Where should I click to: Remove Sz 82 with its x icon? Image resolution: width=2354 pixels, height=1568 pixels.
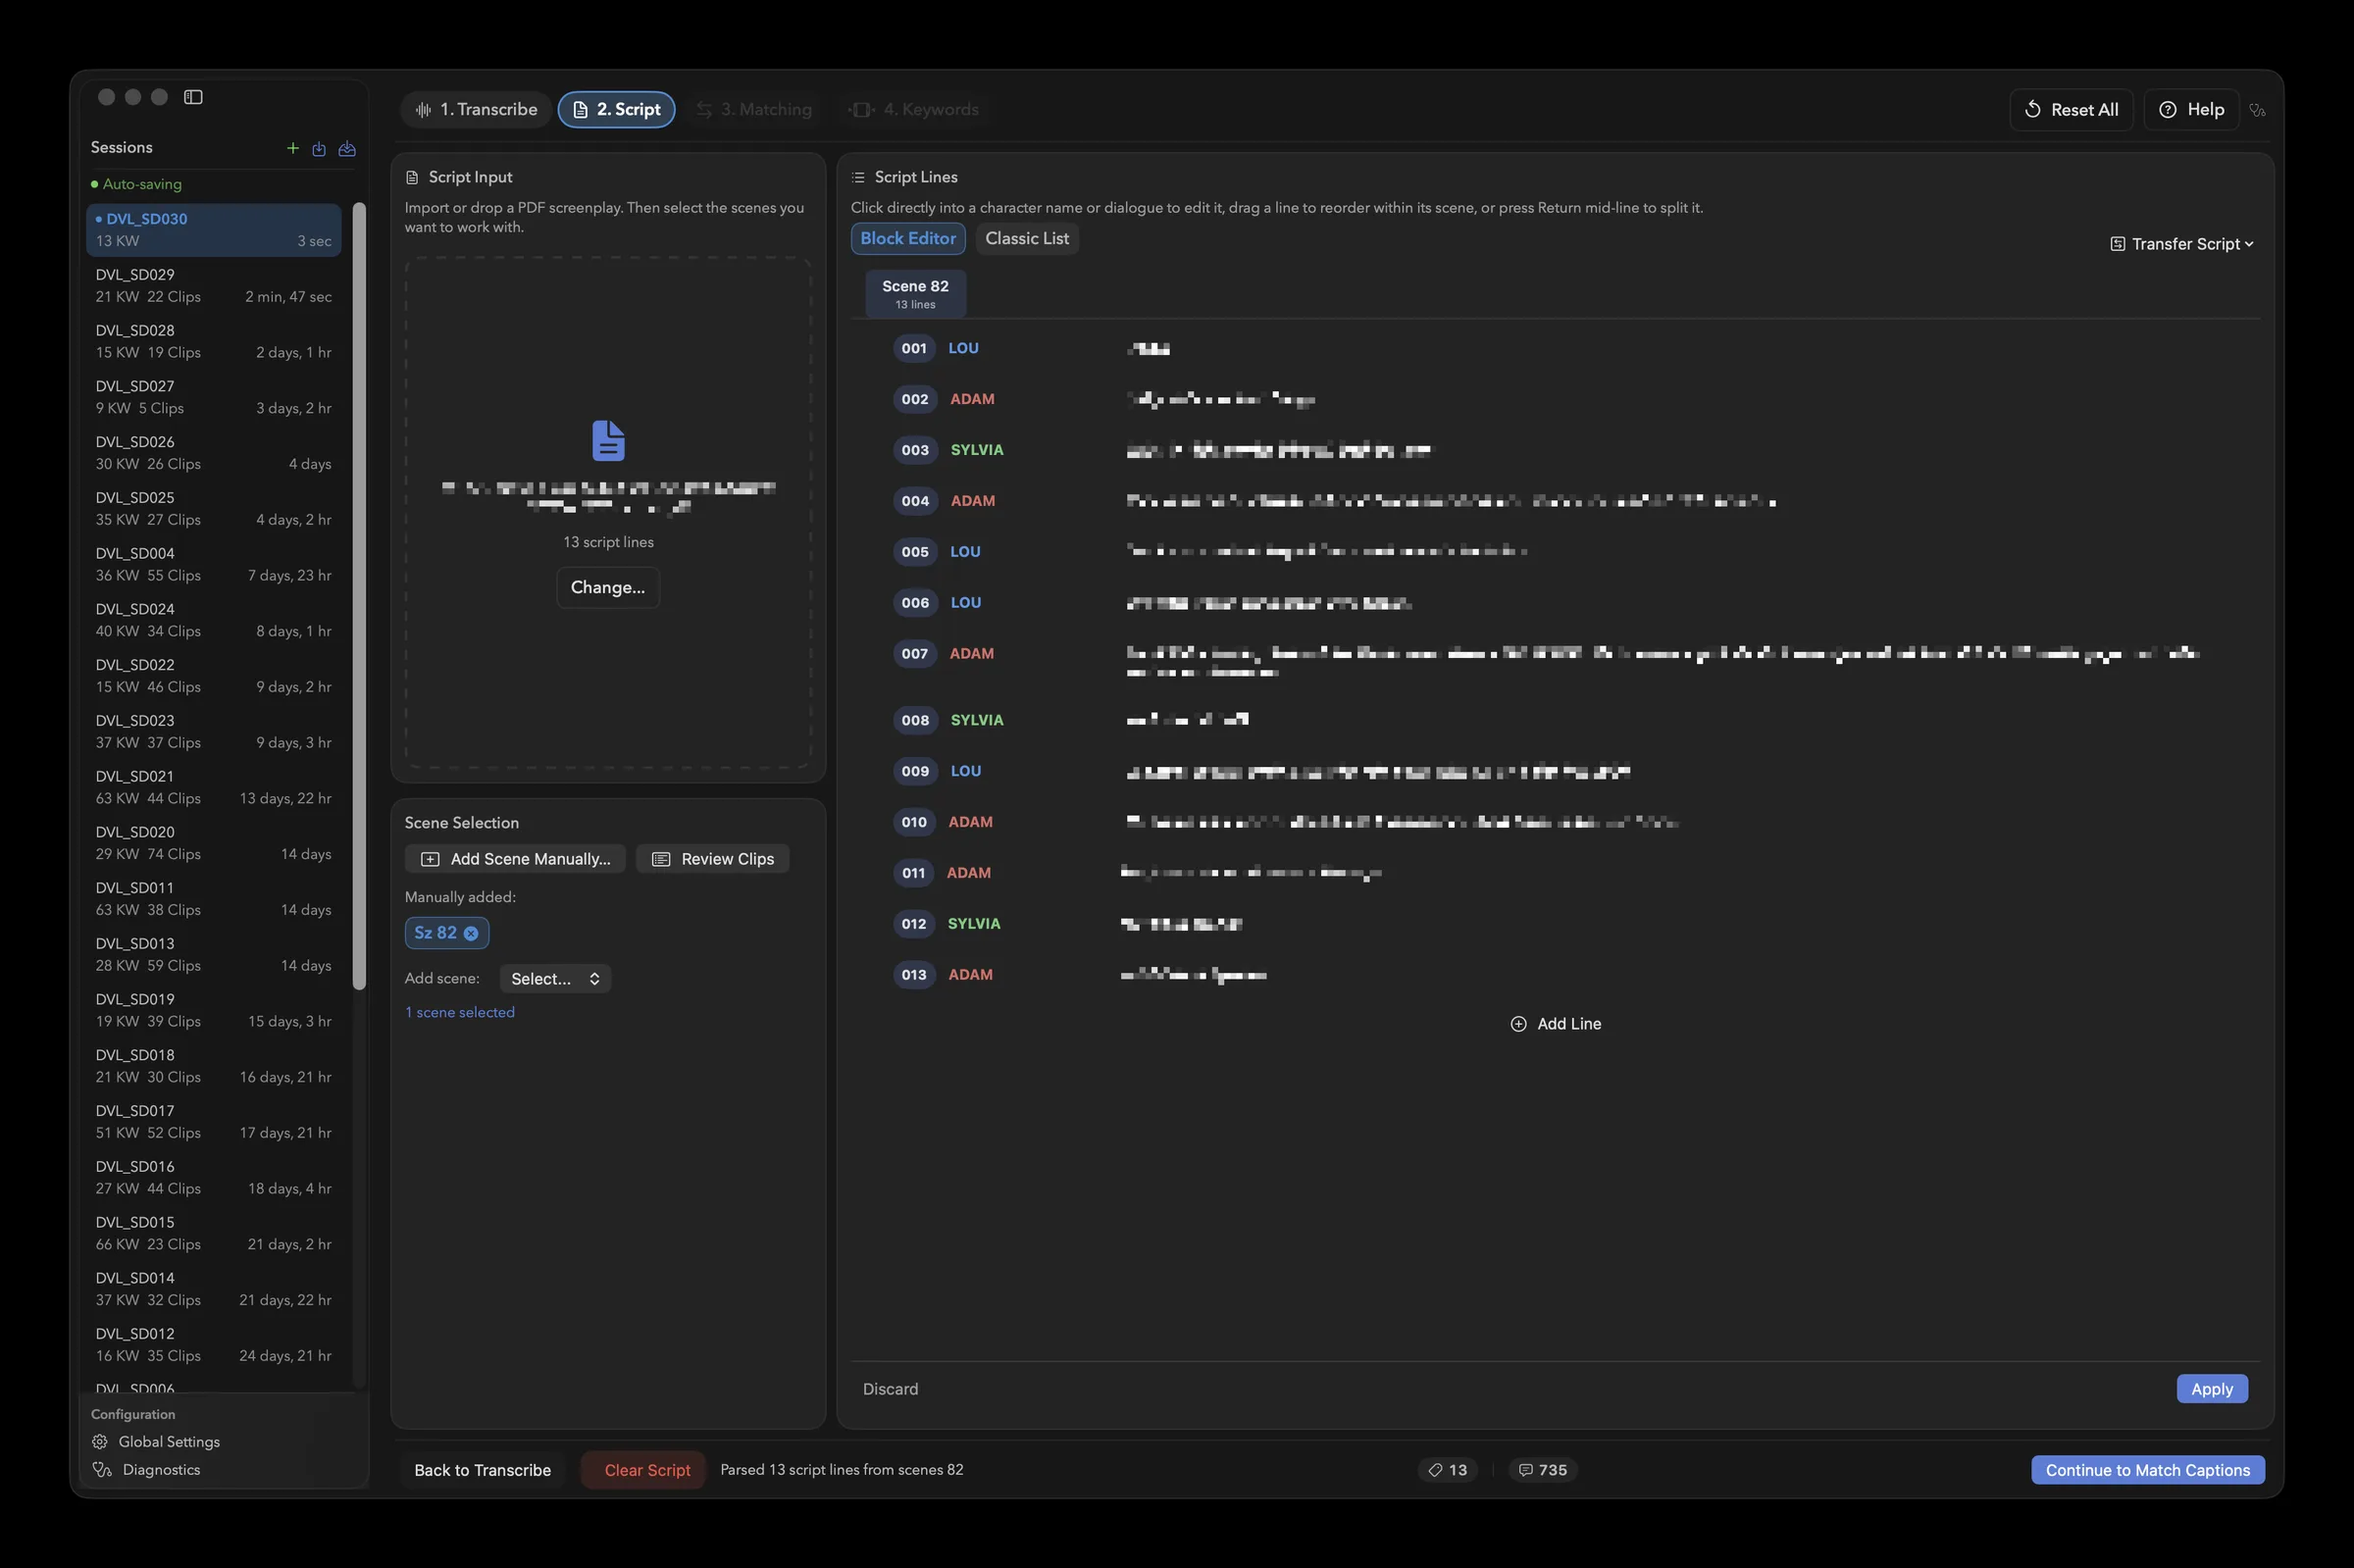pyautogui.click(x=471, y=933)
